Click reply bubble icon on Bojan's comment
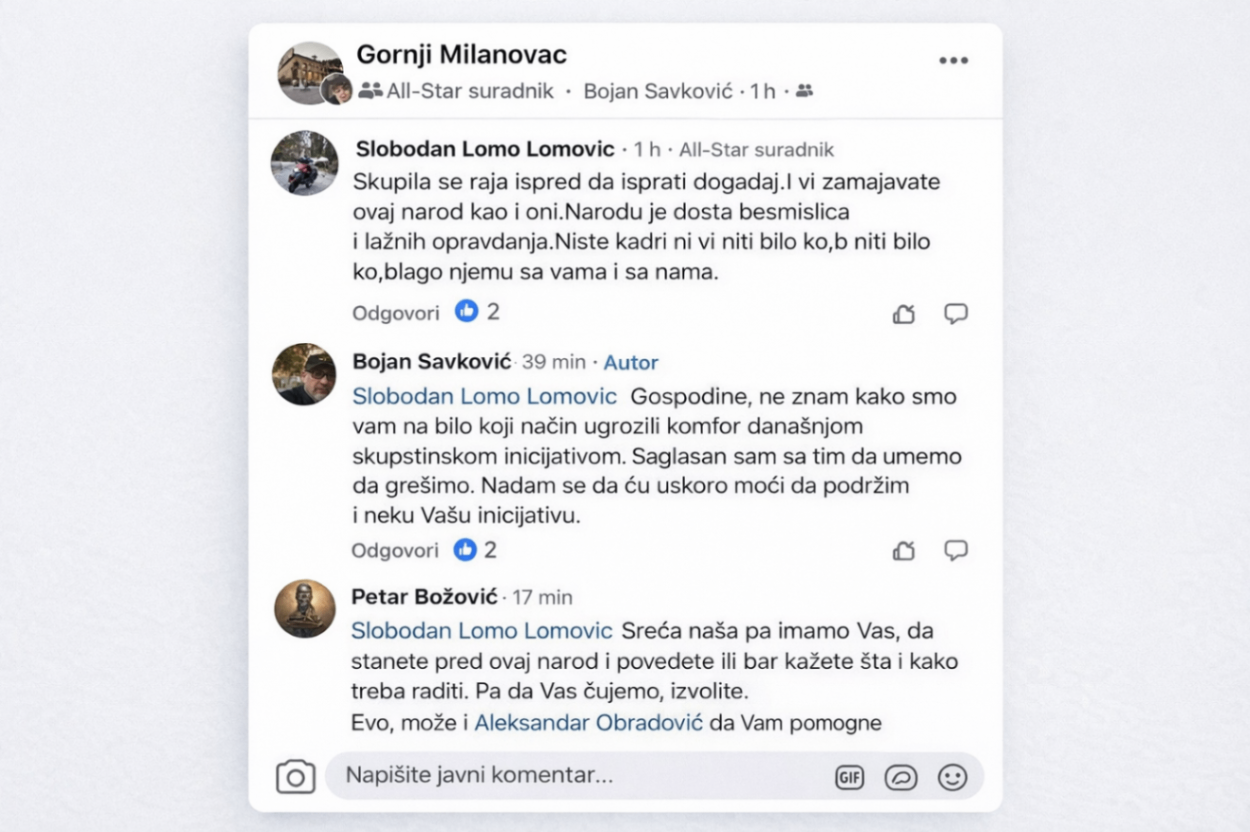Image resolution: width=1250 pixels, height=832 pixels. pyautogui.click(x=956, y=550)
